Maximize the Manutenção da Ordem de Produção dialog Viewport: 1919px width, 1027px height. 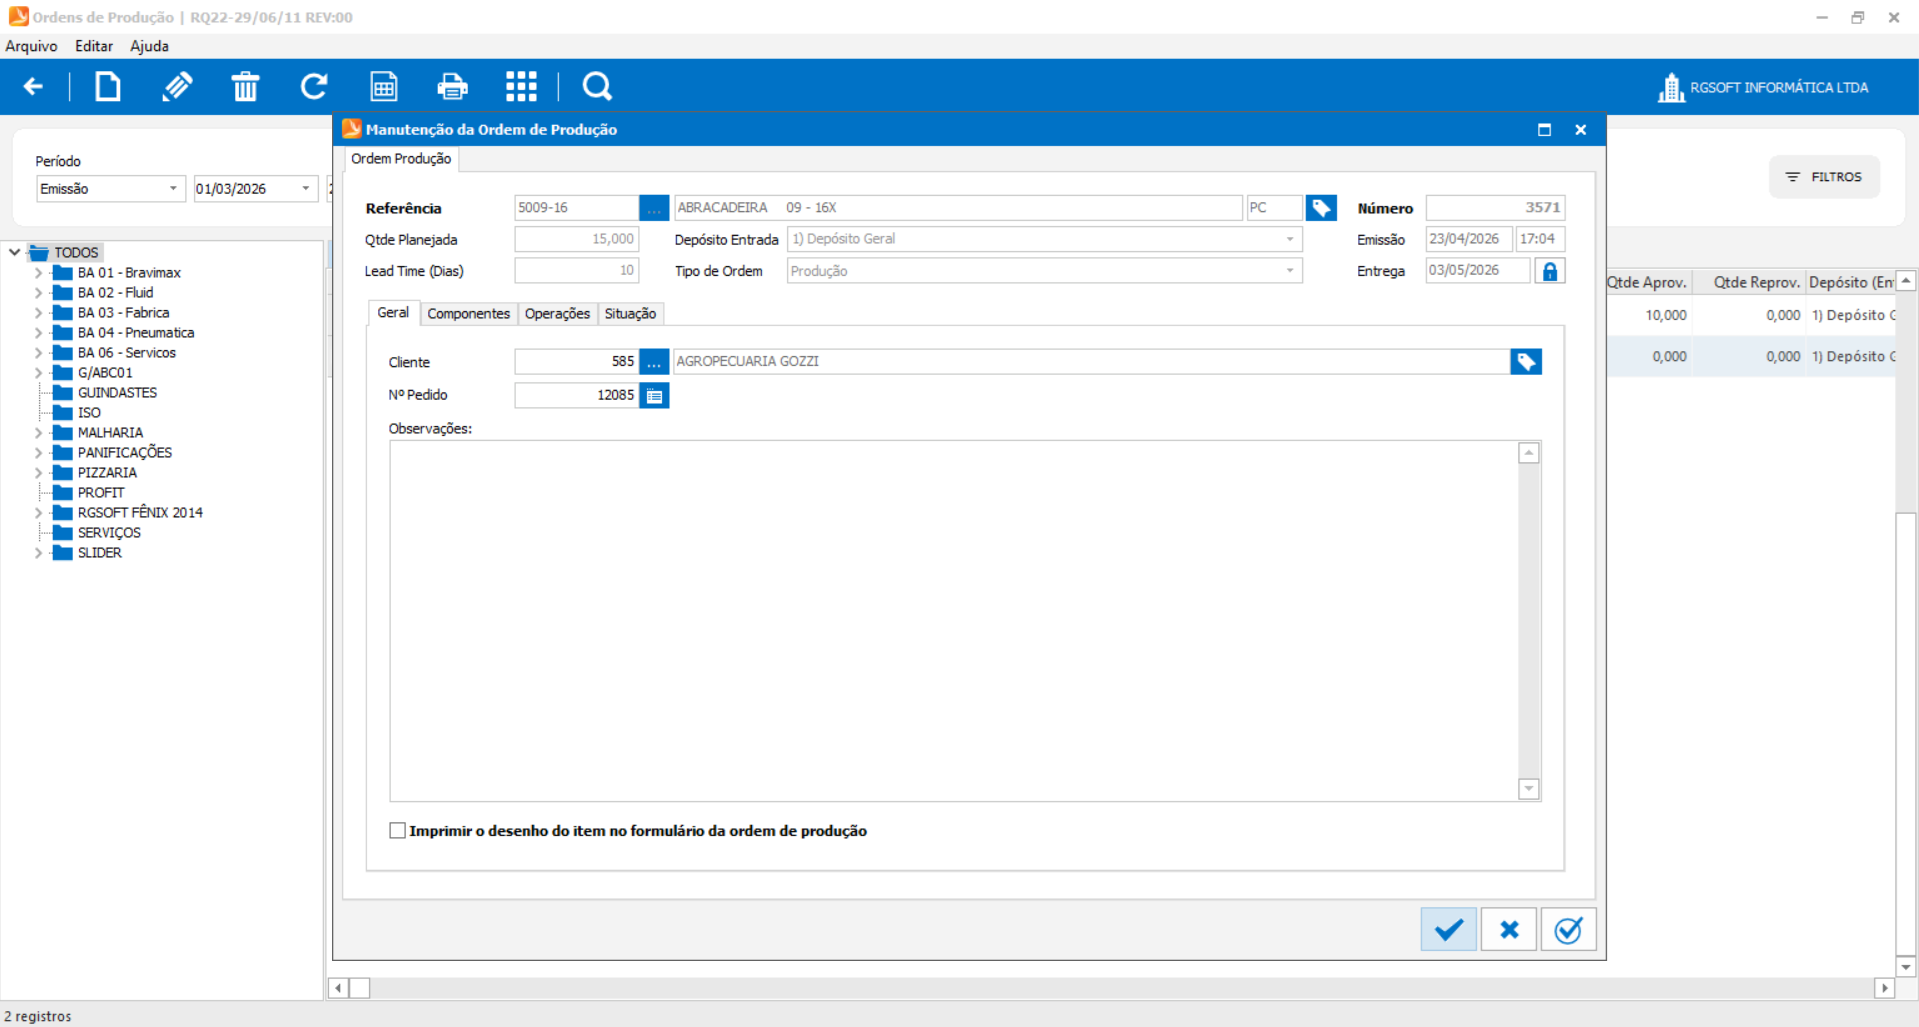[x=1544, y=130]
